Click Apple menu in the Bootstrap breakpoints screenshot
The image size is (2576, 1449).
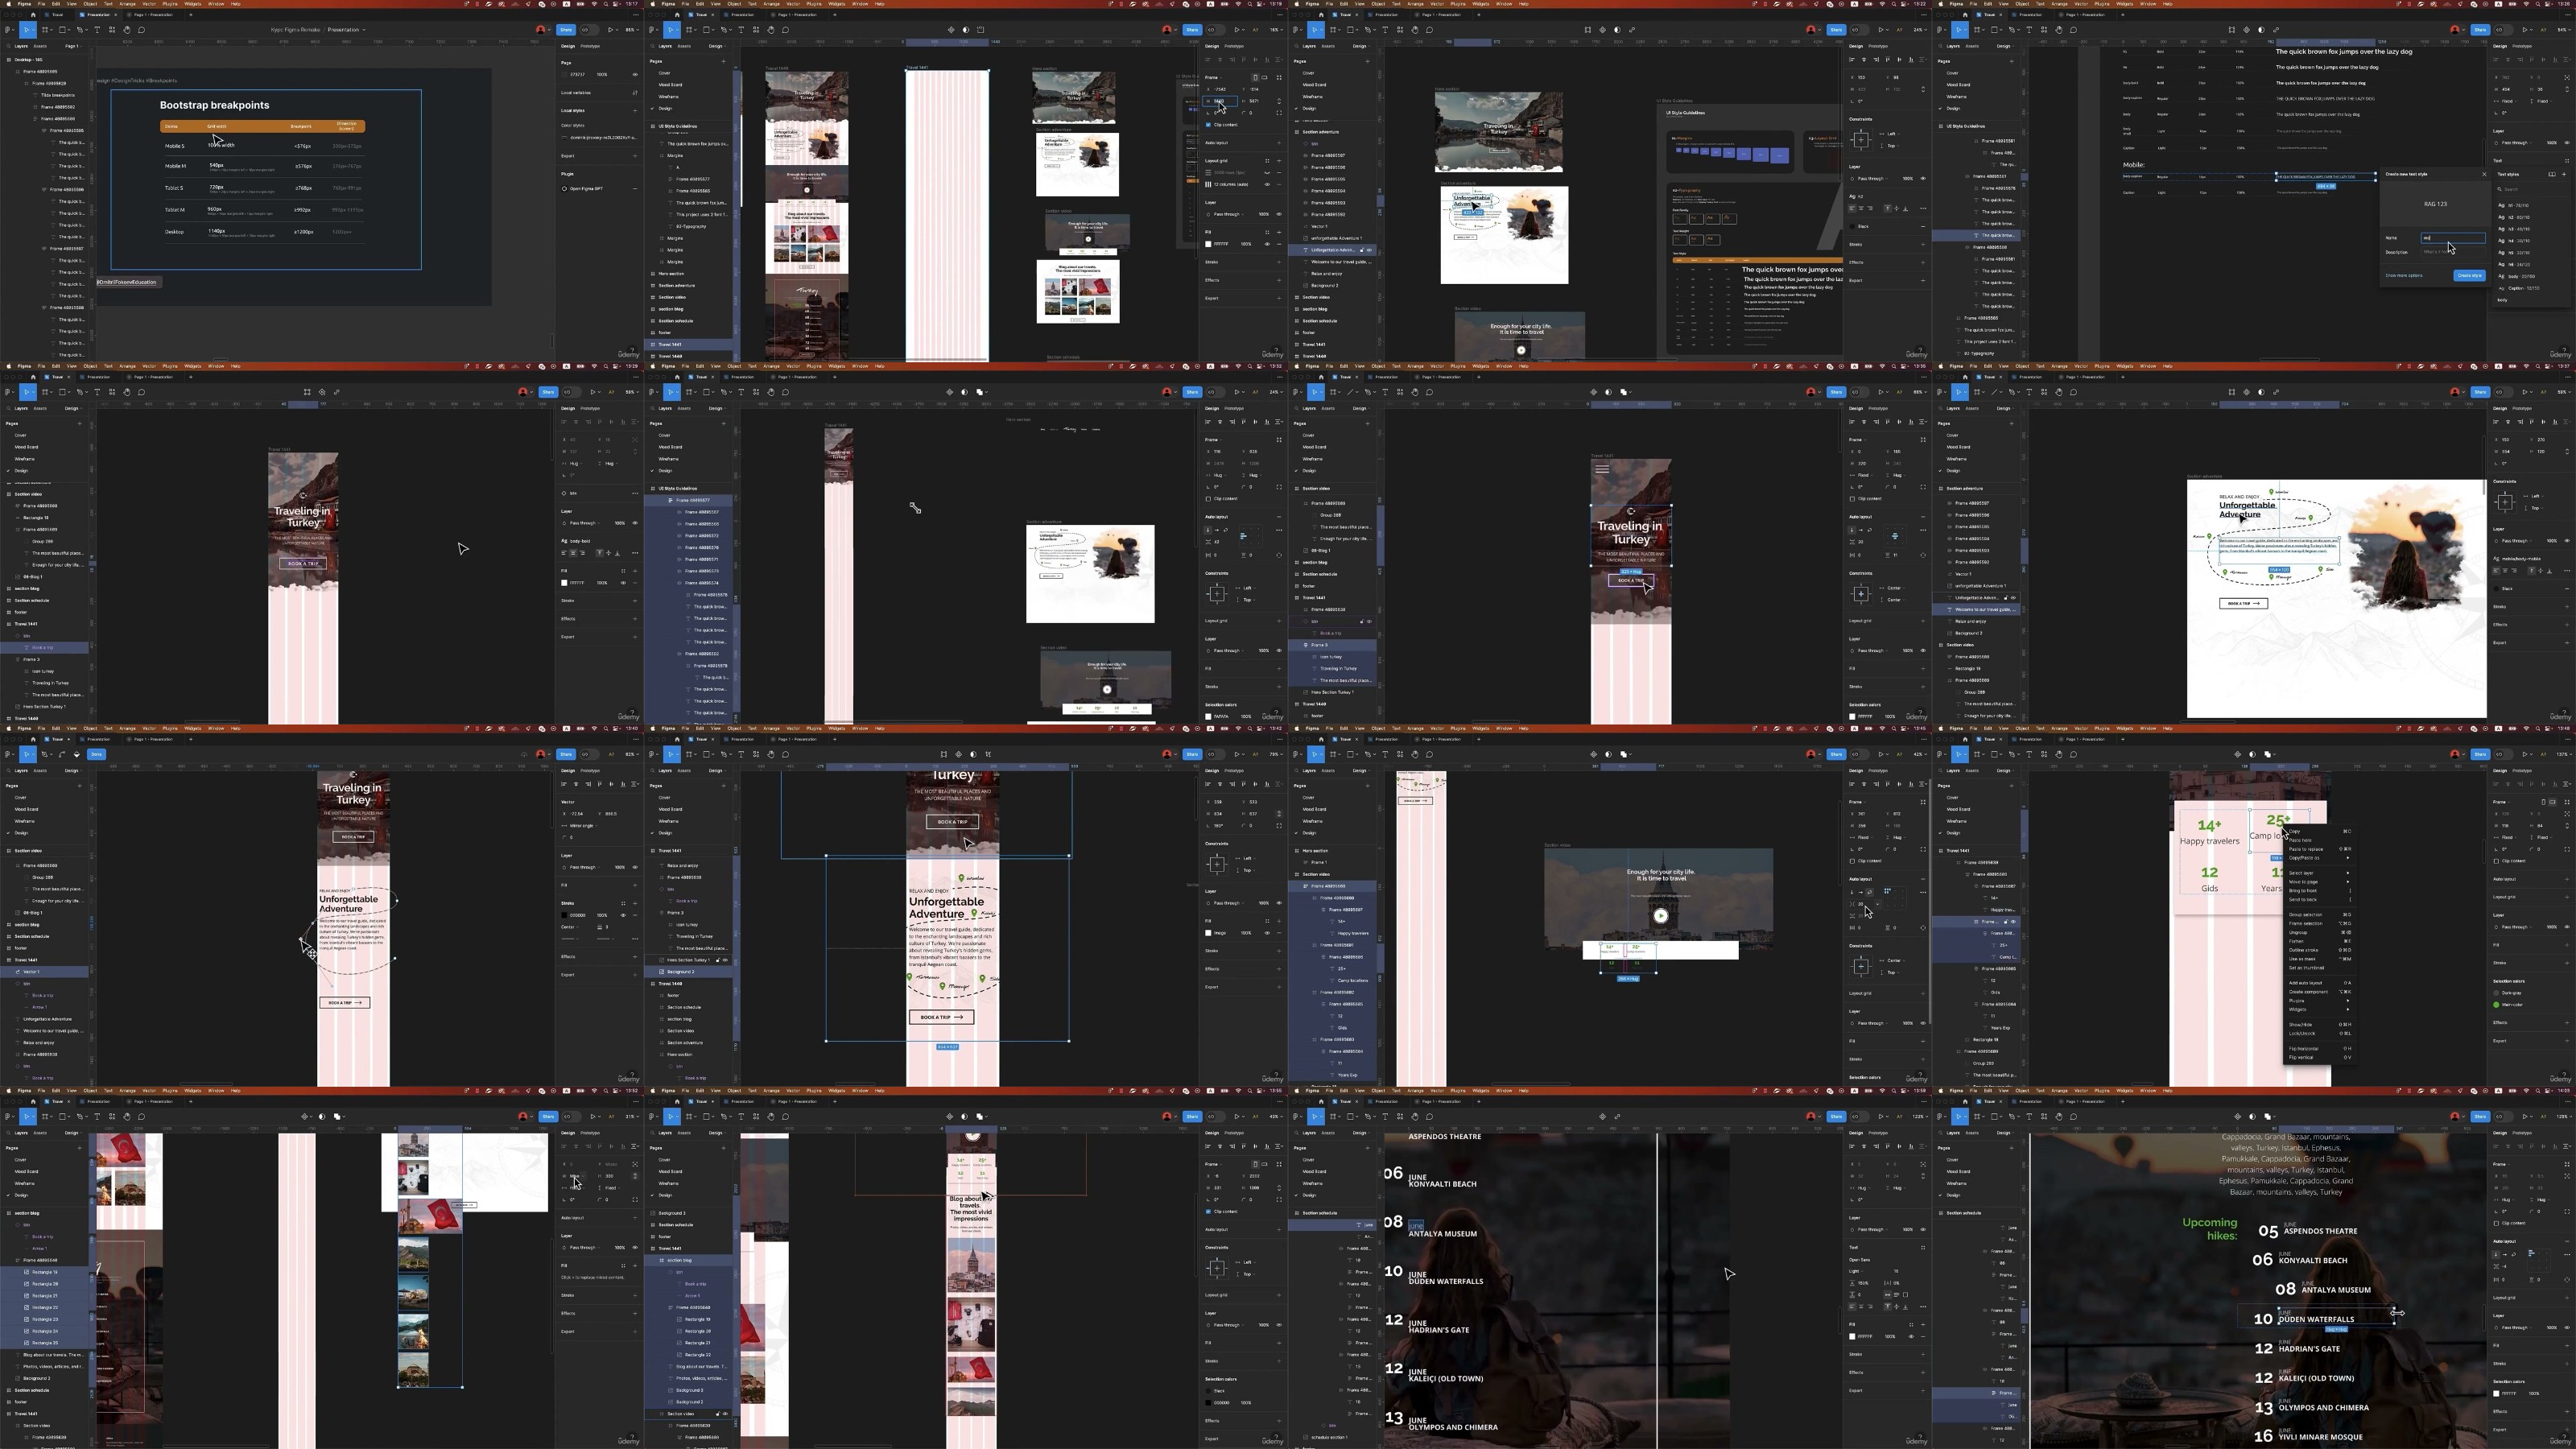tap(10, 3)
